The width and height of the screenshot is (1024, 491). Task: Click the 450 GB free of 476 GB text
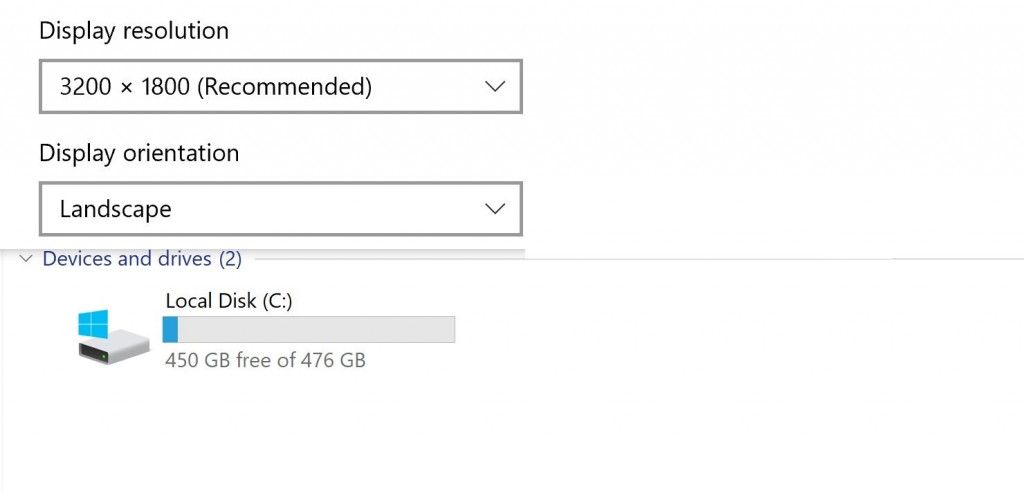[x=265, y=360]
